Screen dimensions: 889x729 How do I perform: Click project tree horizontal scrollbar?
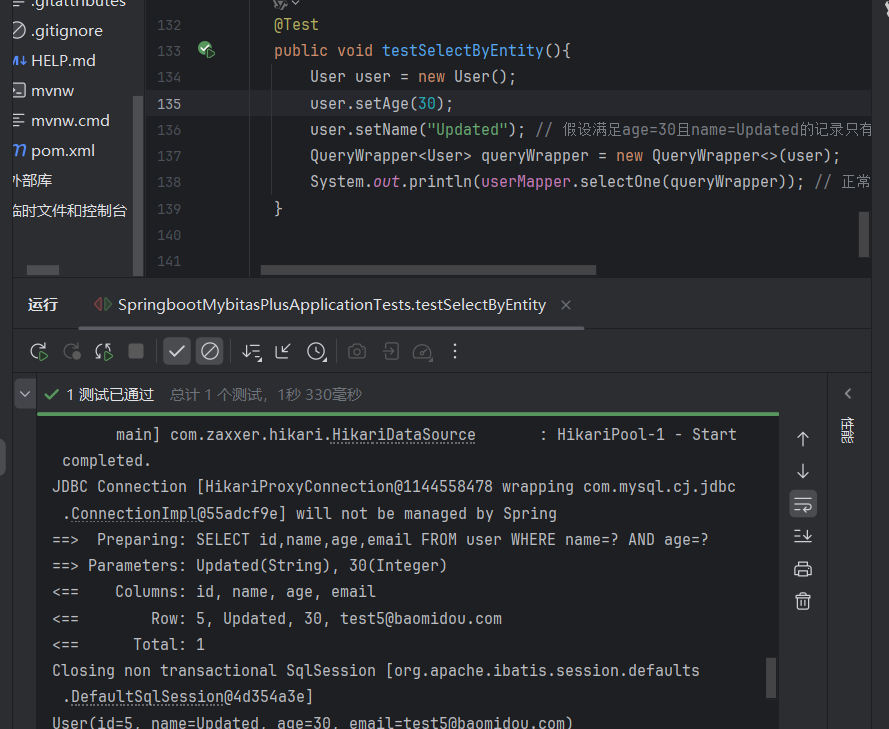click(43, 270)
